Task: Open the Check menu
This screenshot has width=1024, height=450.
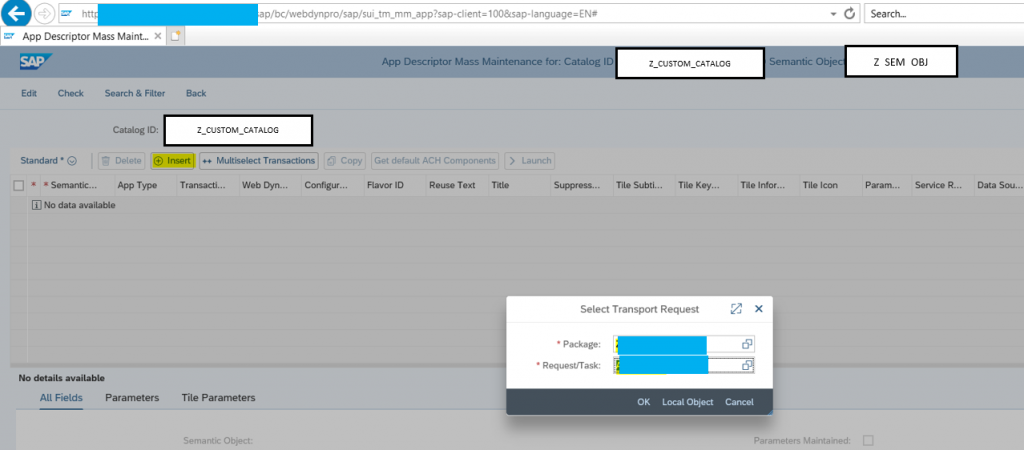Action: pos(71,93)
